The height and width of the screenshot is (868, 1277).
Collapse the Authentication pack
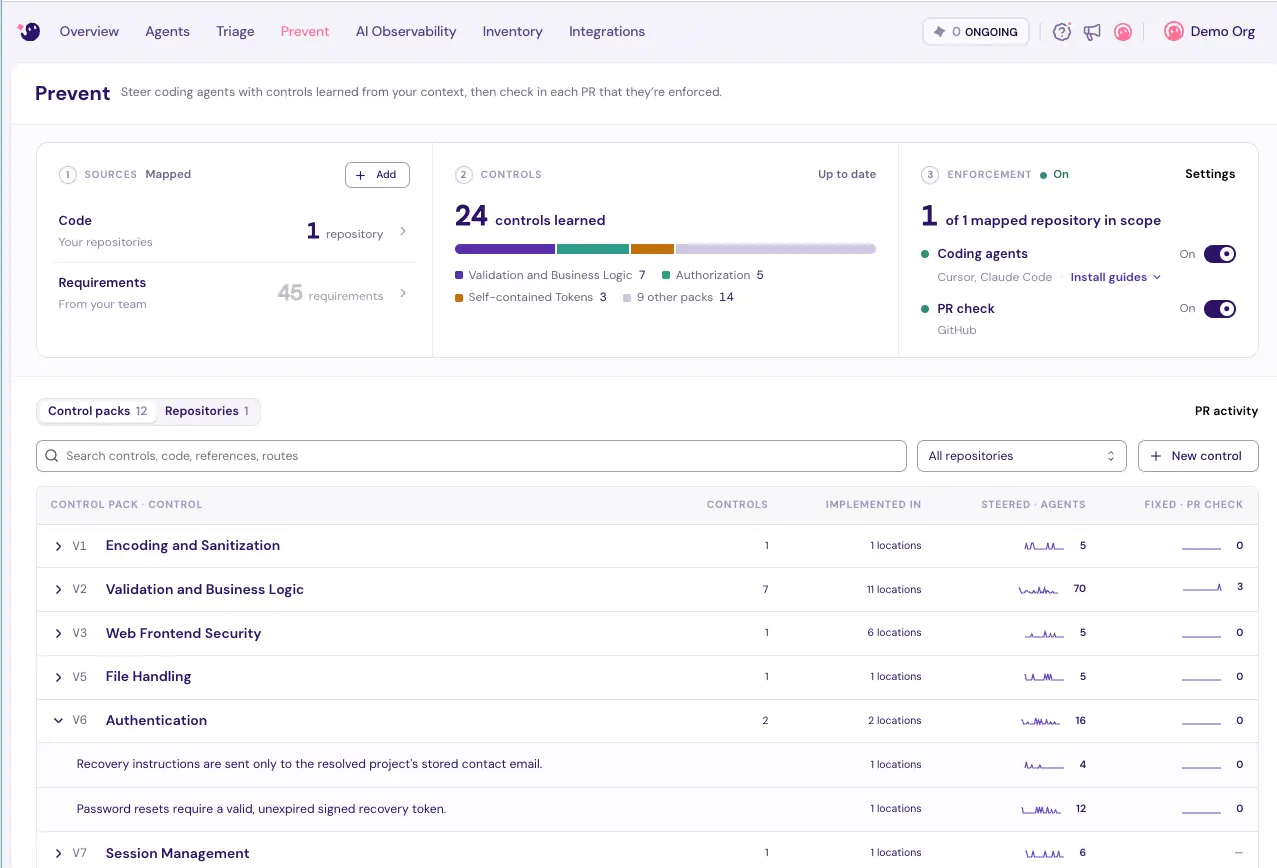click(58, 721)
